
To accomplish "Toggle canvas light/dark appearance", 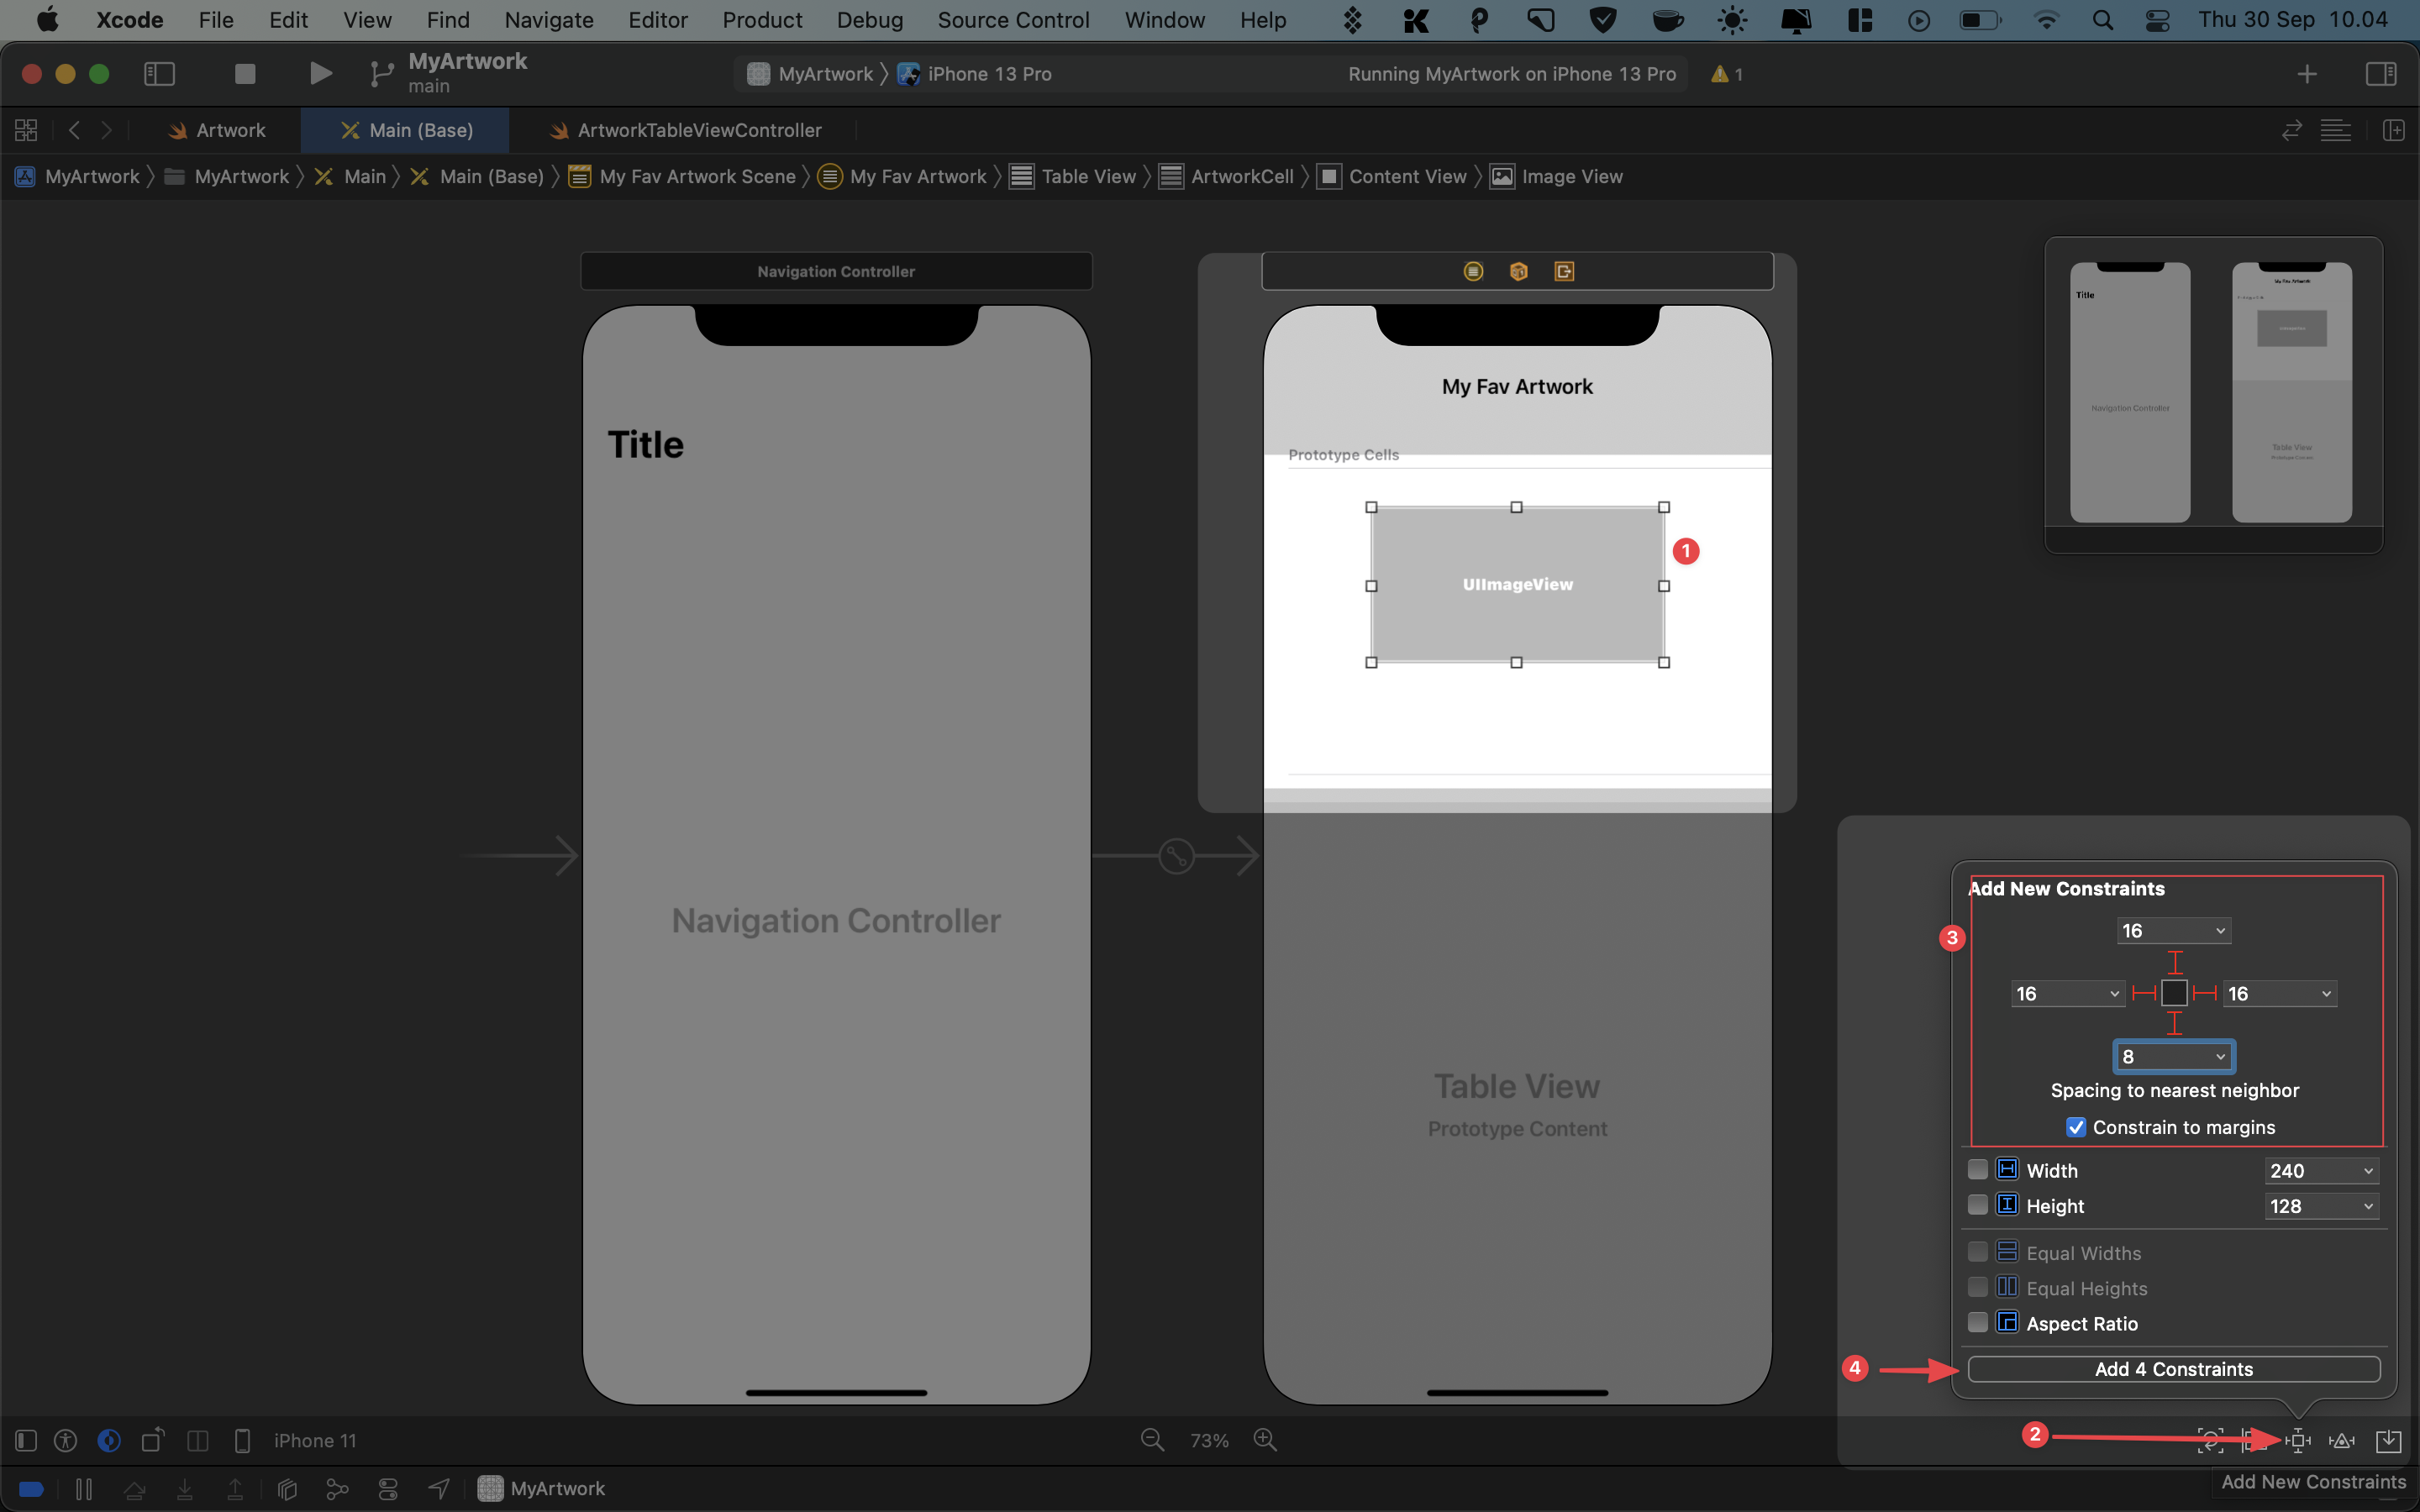I will (109, 1440).
